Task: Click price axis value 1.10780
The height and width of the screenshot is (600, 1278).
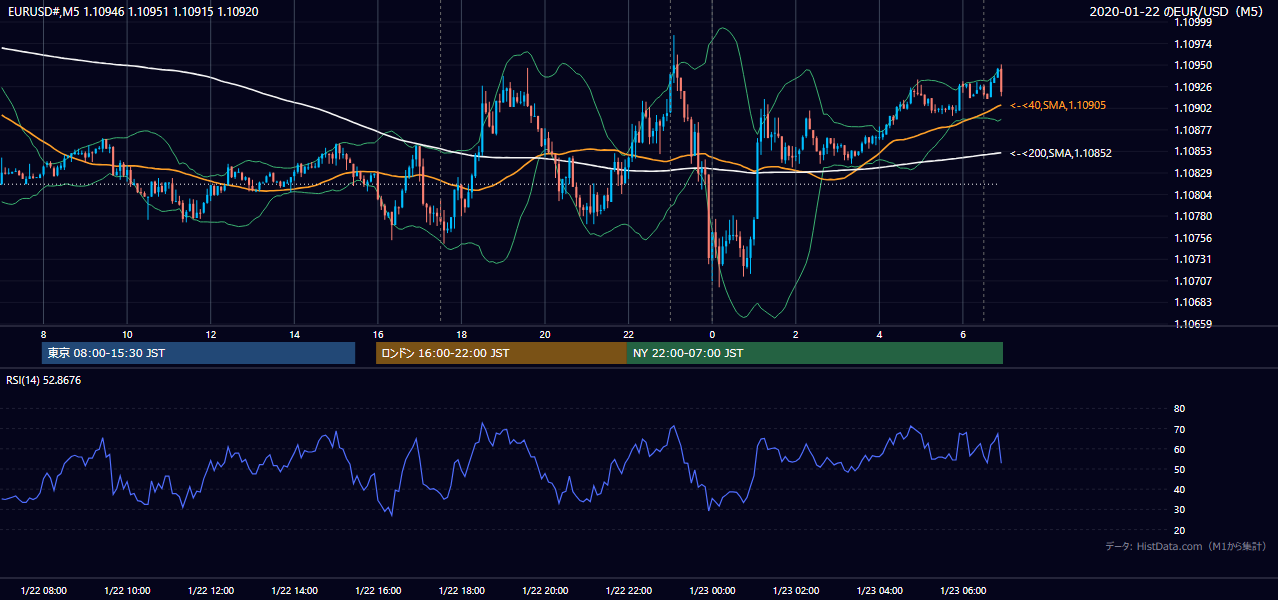Action: tap(1194, 216)
